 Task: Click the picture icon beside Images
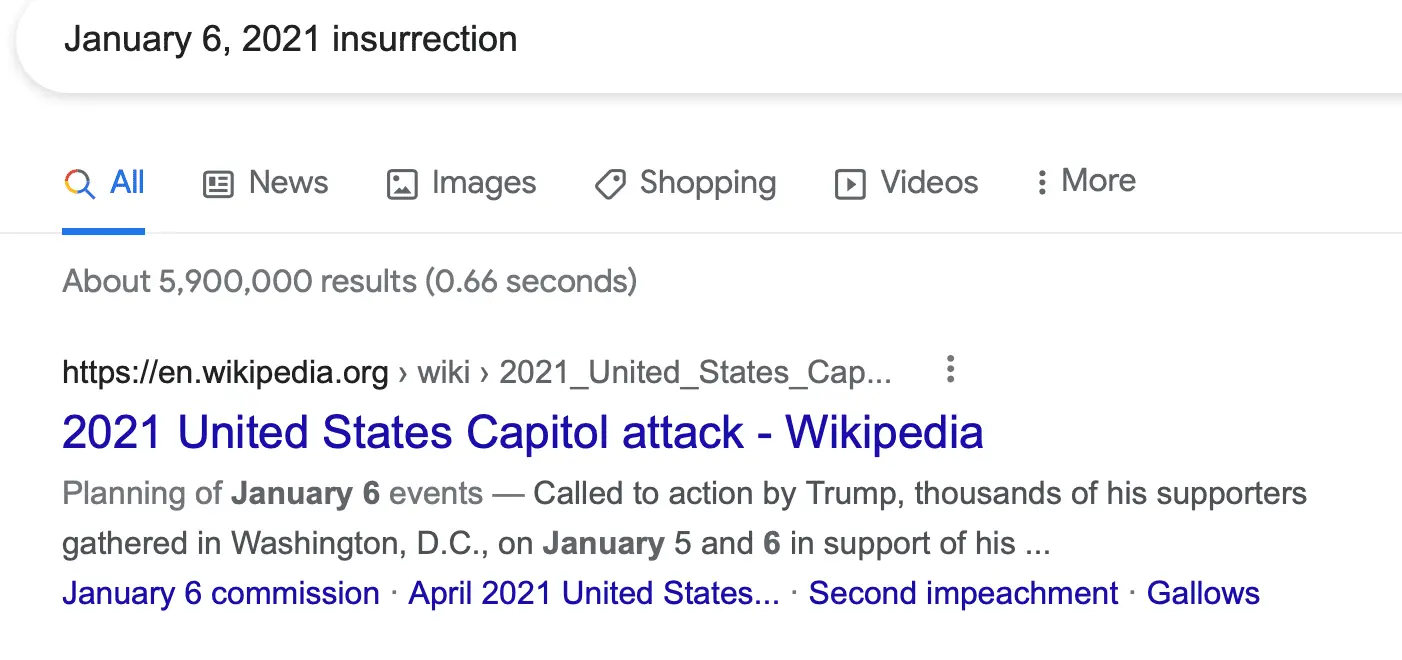tap(401, 184)
